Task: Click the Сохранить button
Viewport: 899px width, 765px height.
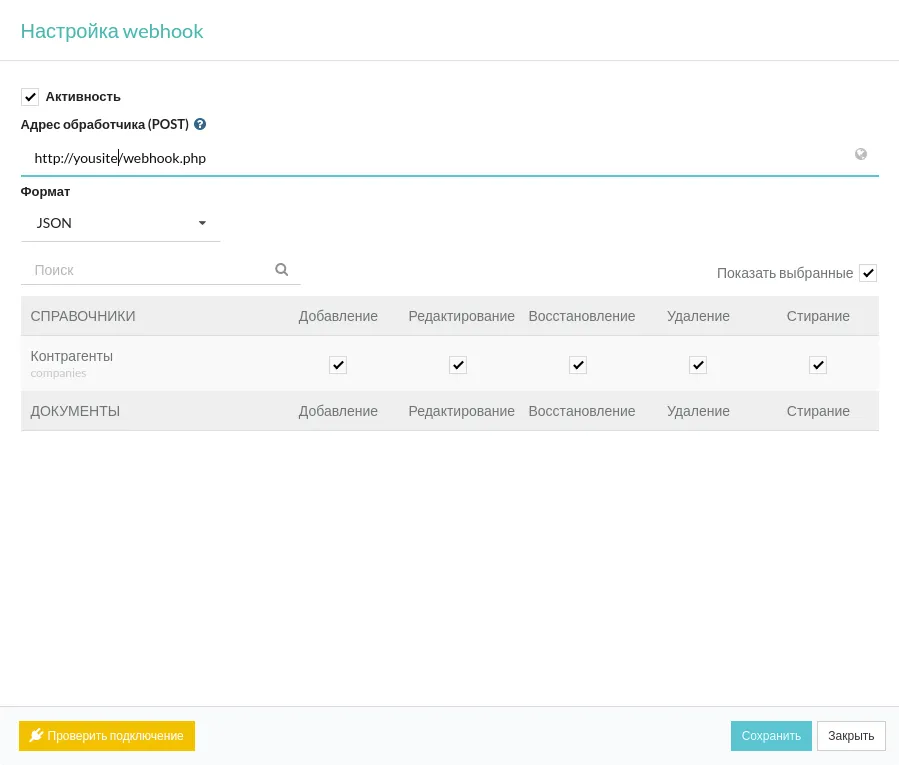Action: coord(771,736)
